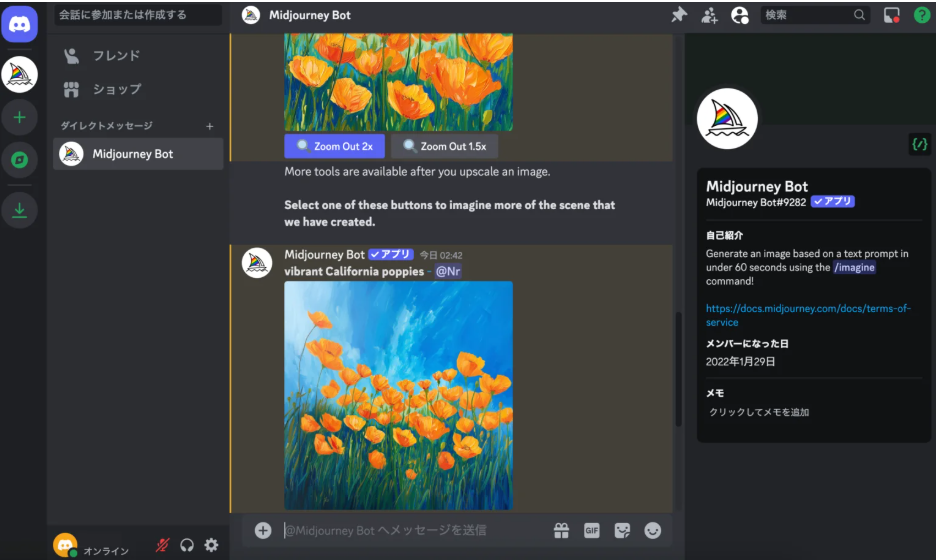Click the /imagine command mention
The height and width of the screenshot is (560, 936).
[854, 267]
